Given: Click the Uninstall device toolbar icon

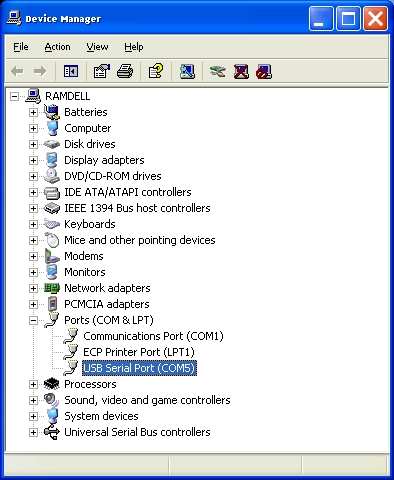Looking at the screenshot, I should click(241, 72).
